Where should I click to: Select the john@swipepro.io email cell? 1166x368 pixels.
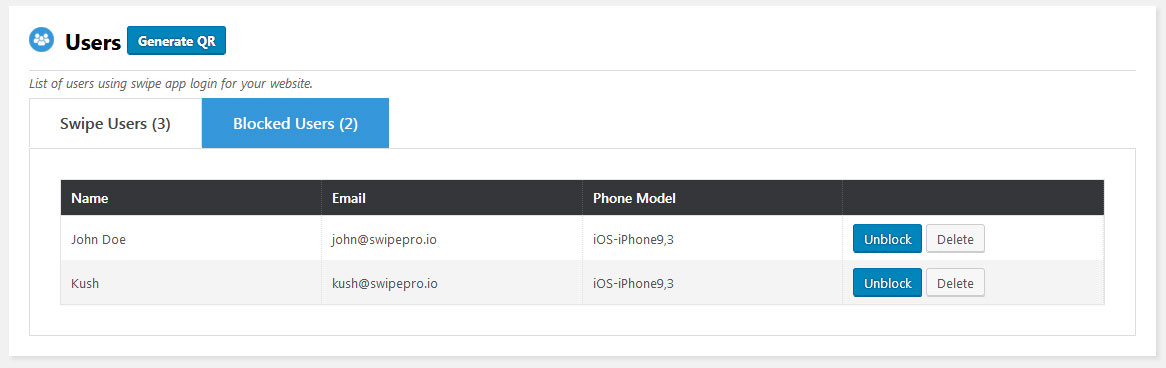coord(452,239)
